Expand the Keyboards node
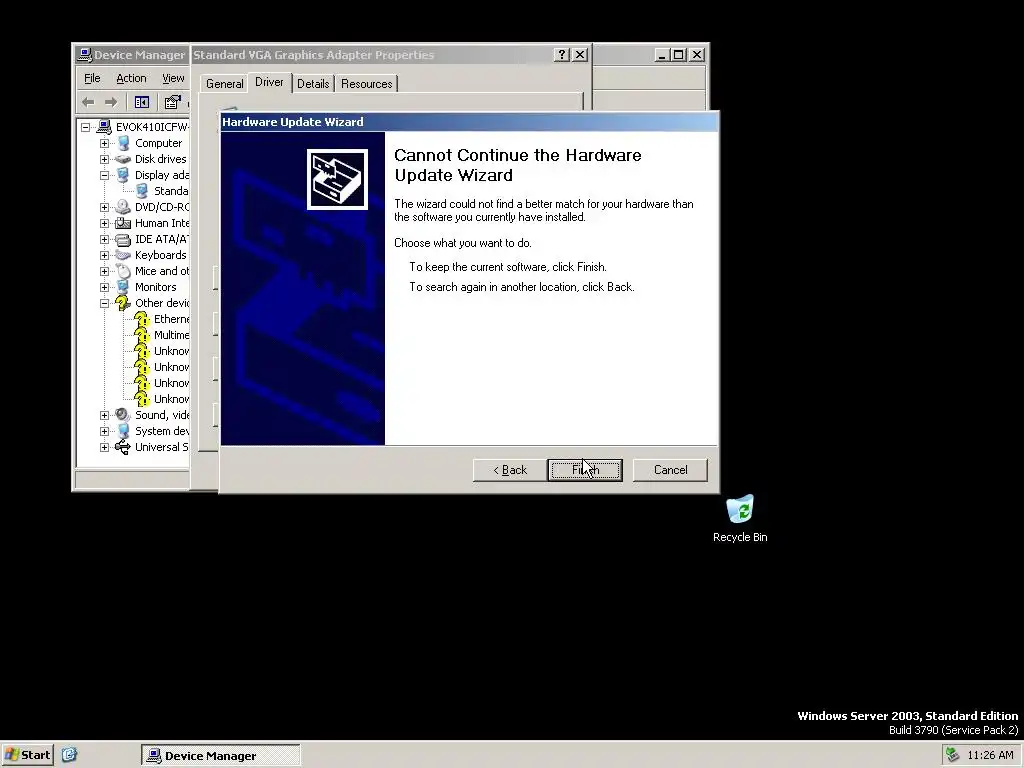 pyautogui.click(x=104, y=255)
